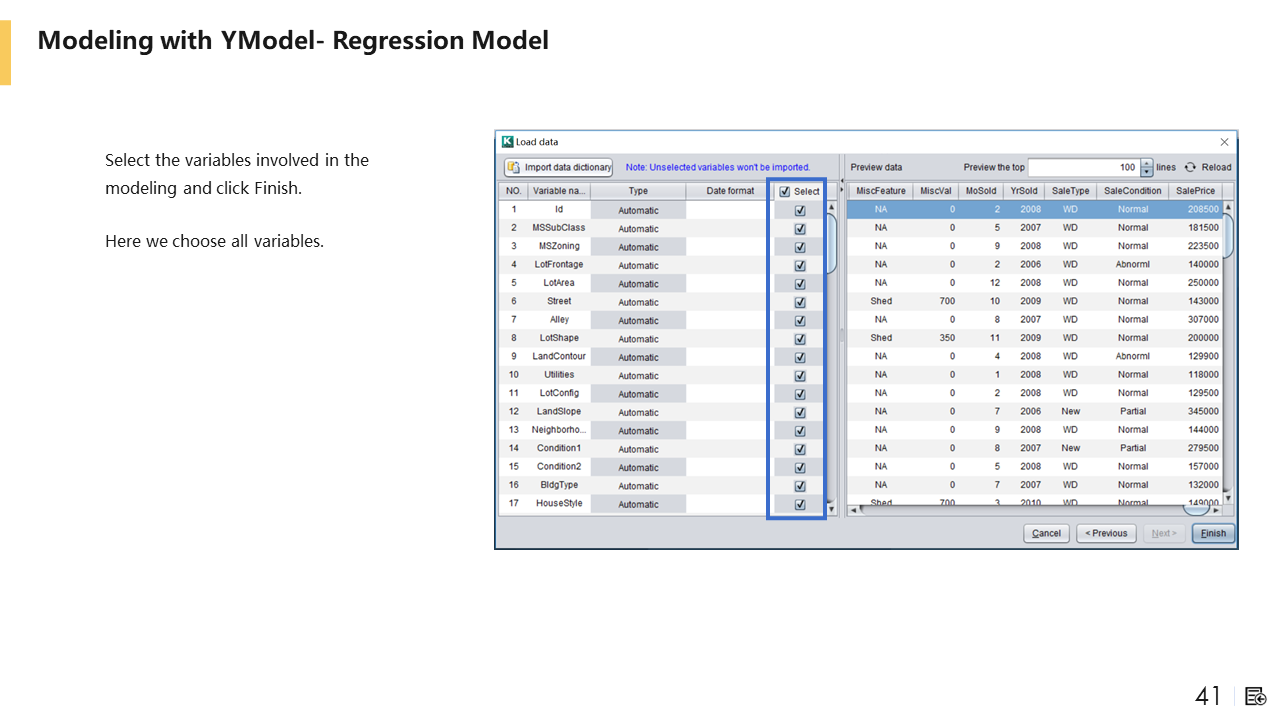The height and width of the screenshot is (720, 1280).
Task: Open Type dropdown for Street row
Action: point(638,302)
